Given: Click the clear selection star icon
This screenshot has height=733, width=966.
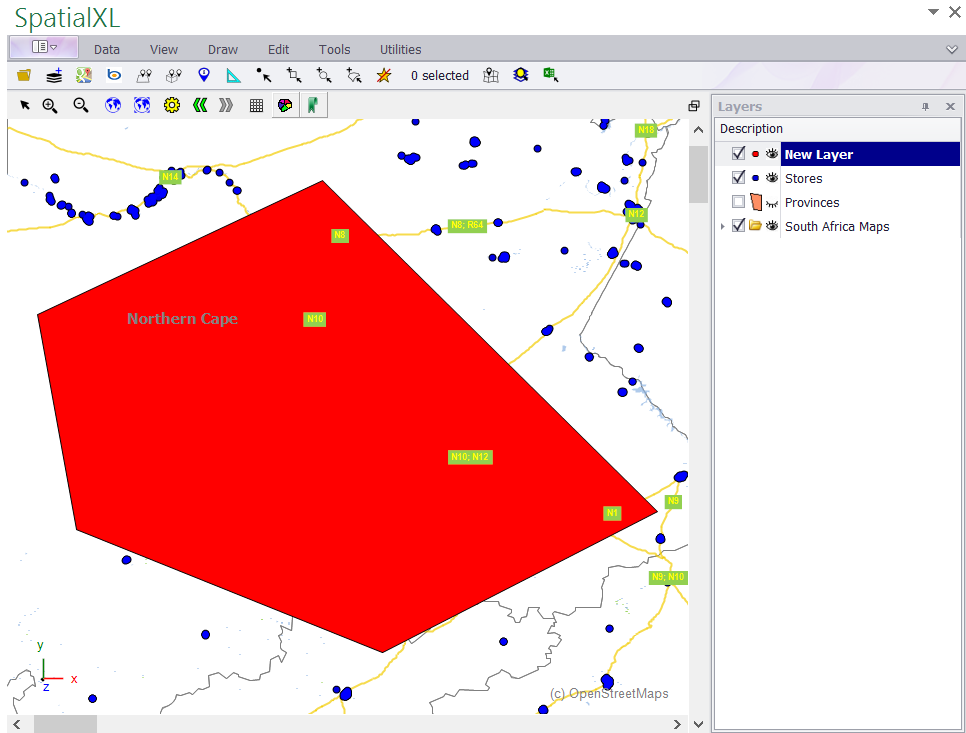Looking at the screenshot, I should pyautogui.click(x=383, y=75).
